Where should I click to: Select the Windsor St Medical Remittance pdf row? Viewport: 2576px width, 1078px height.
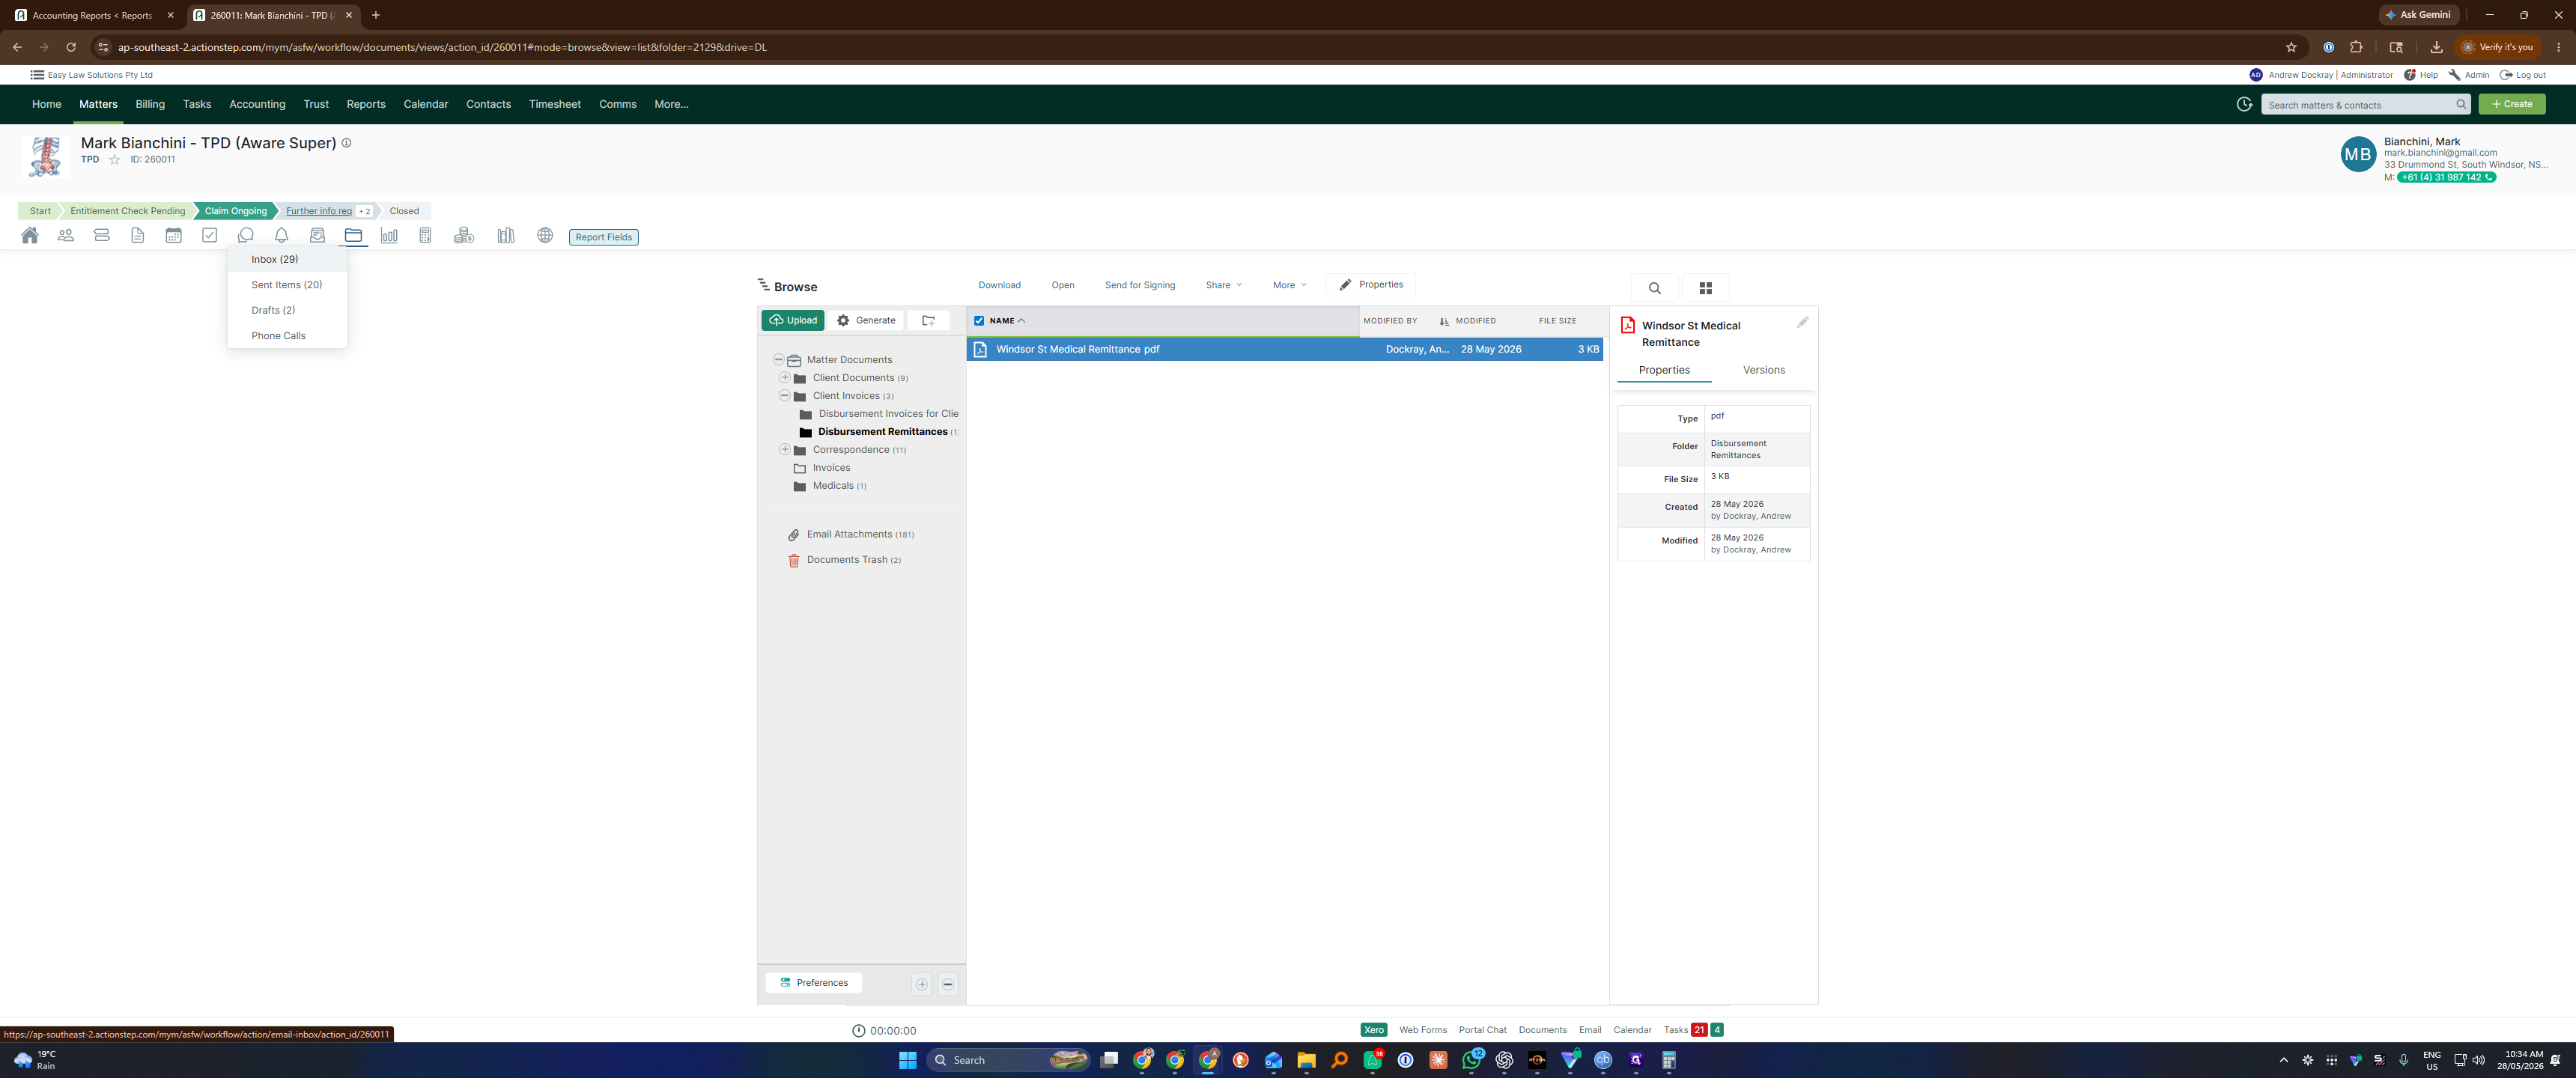[1284, 350]
